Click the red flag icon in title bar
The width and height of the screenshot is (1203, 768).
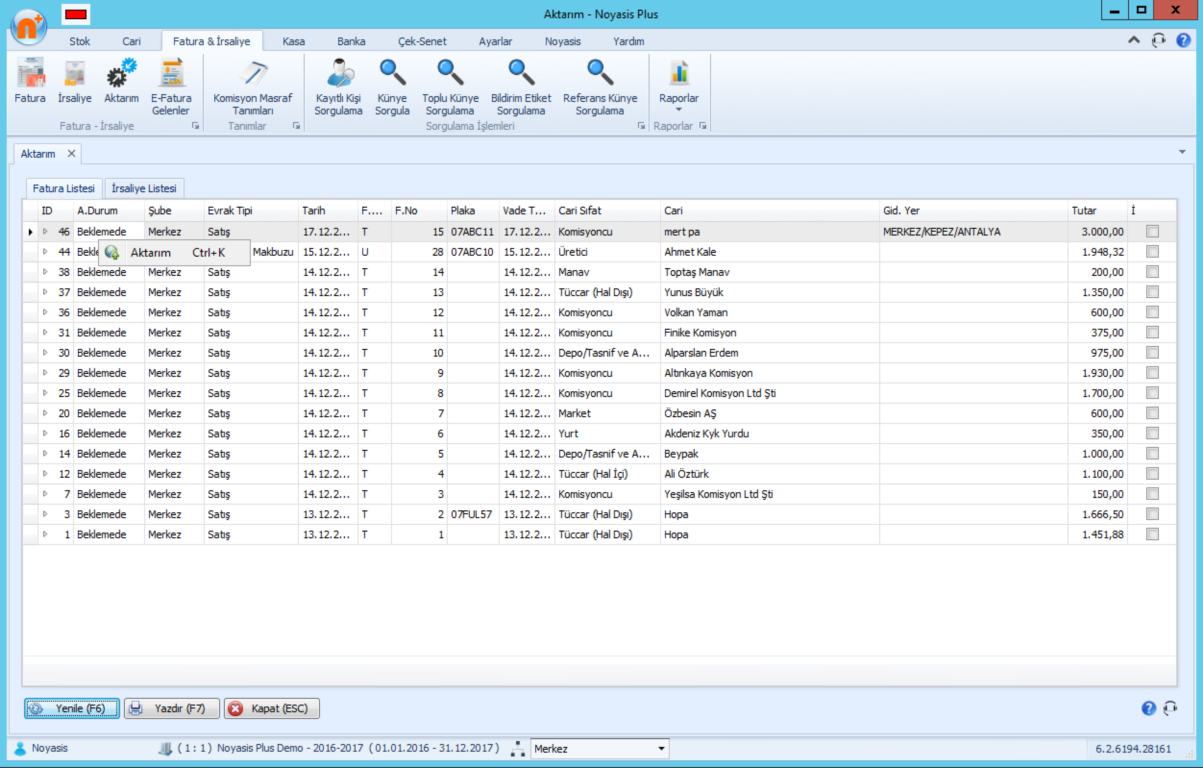click(76, 14)
